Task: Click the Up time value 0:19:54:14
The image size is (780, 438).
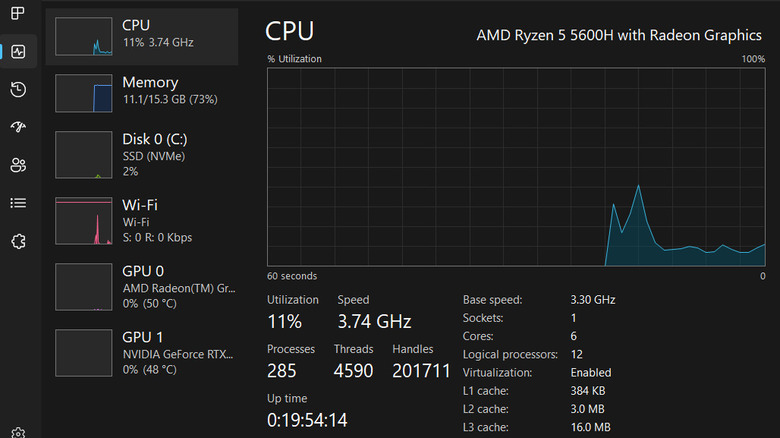Action: pos(307,420)
